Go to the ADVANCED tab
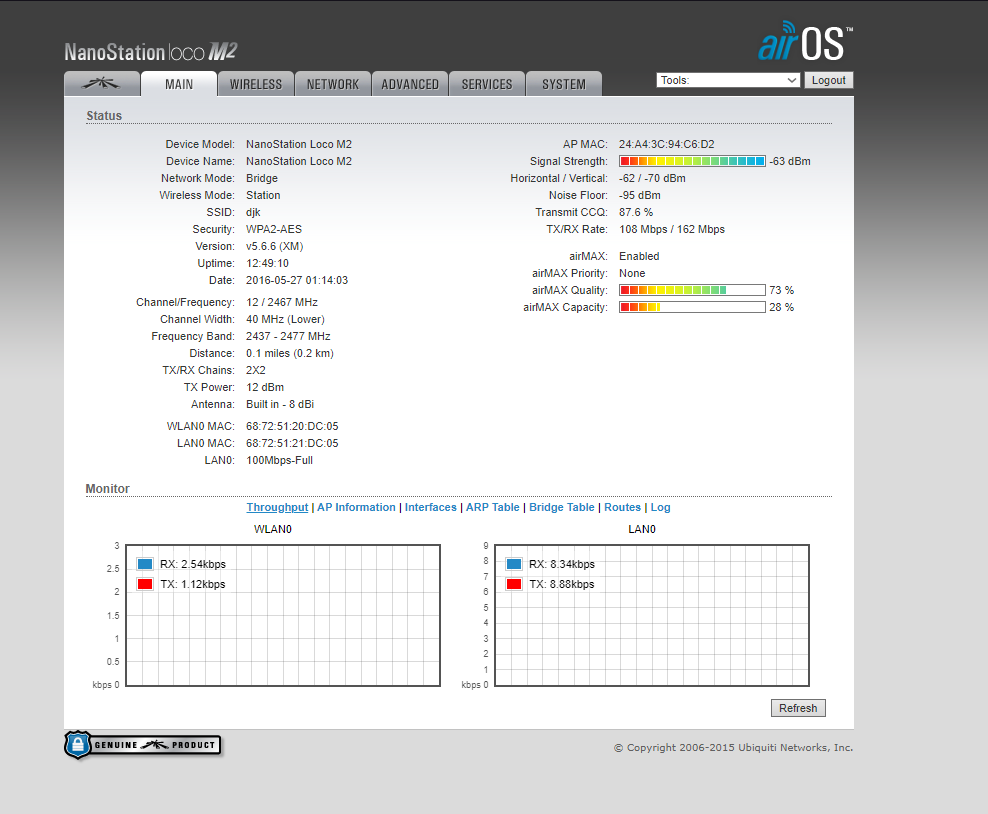Viewport: 988px width, 814px height. pos(410,84)
